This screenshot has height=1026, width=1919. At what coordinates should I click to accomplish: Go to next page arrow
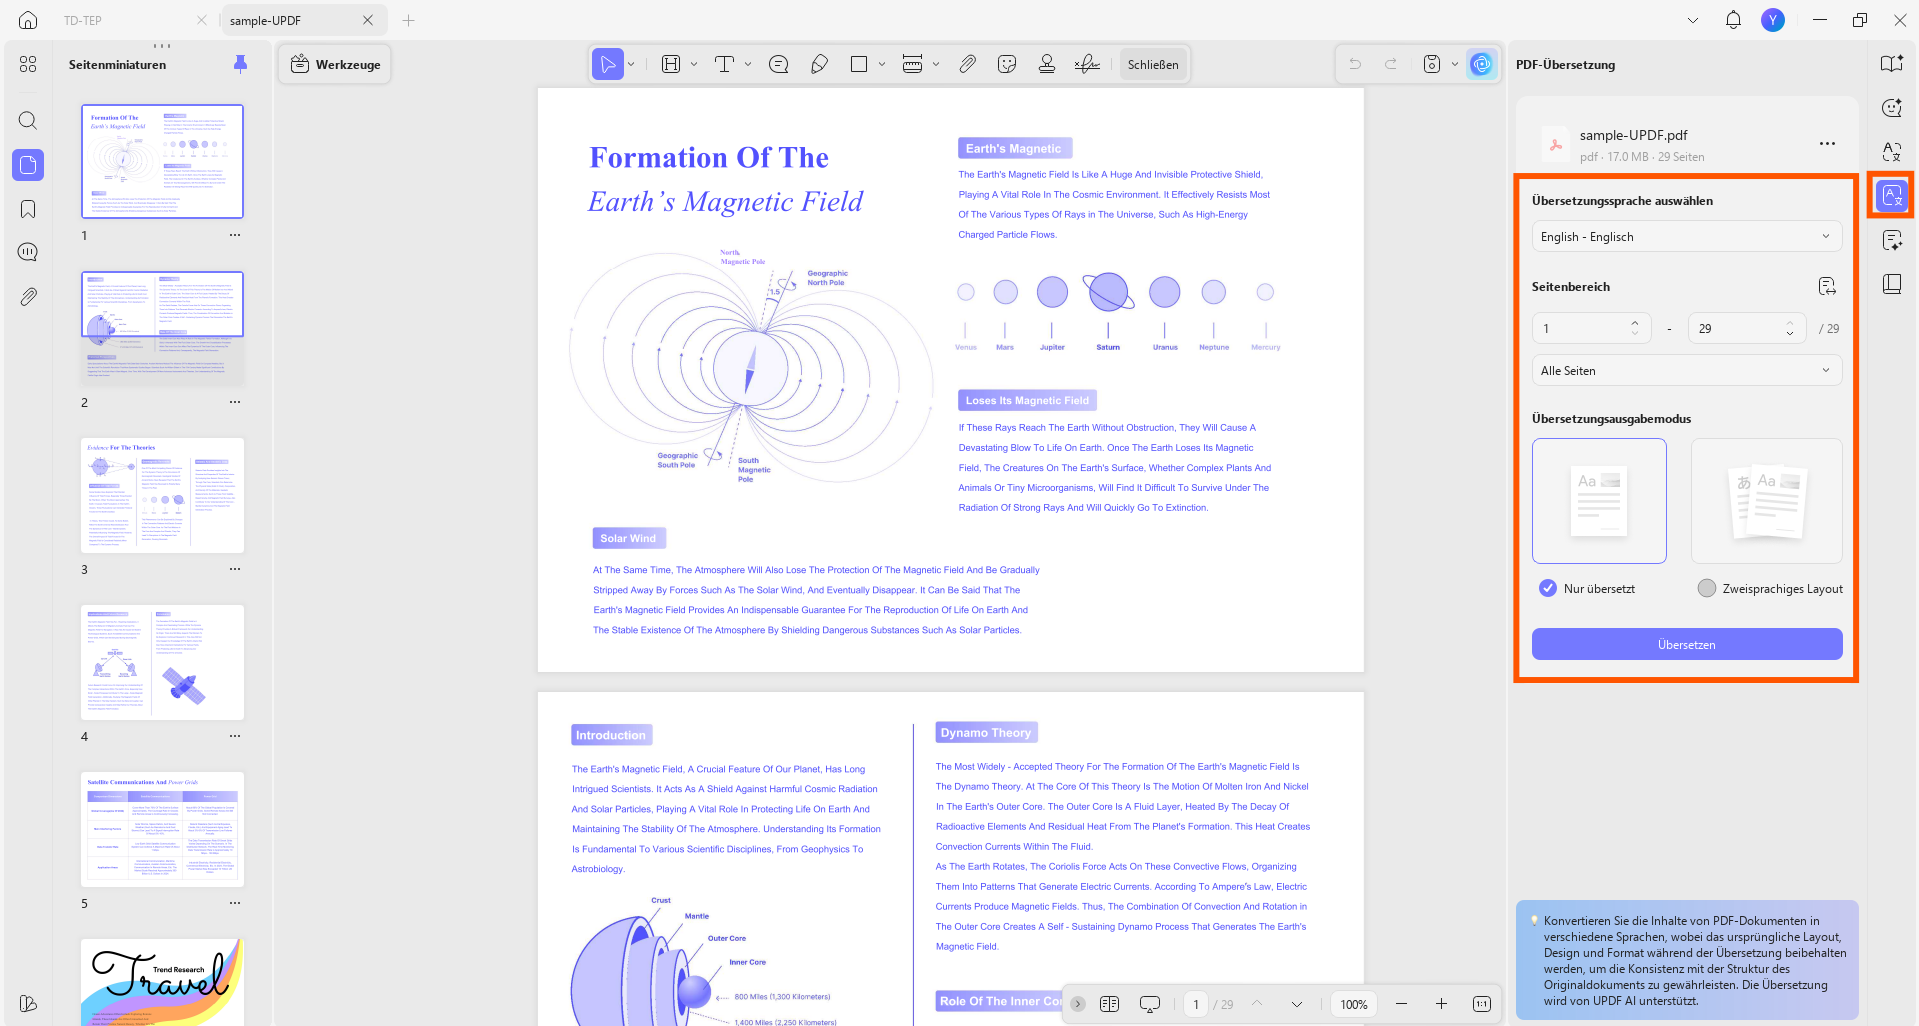(x=1296, y=1004)
